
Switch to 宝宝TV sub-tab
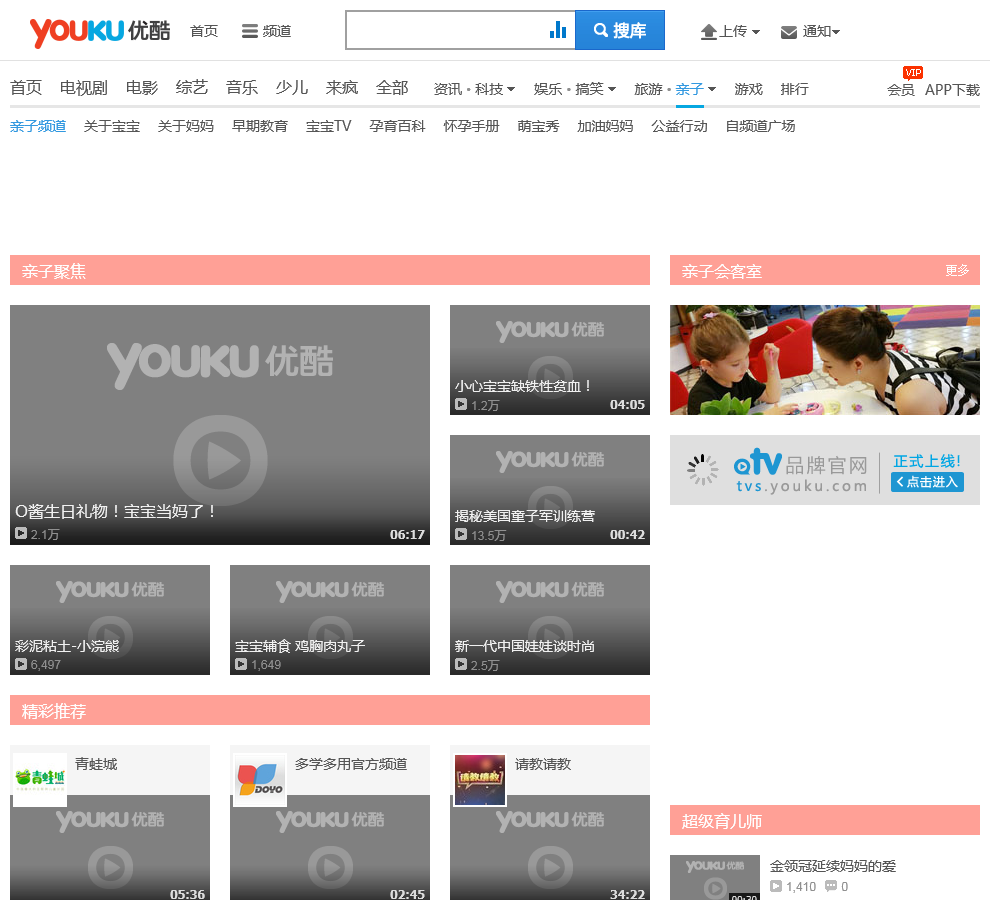(x=328, y=126)
